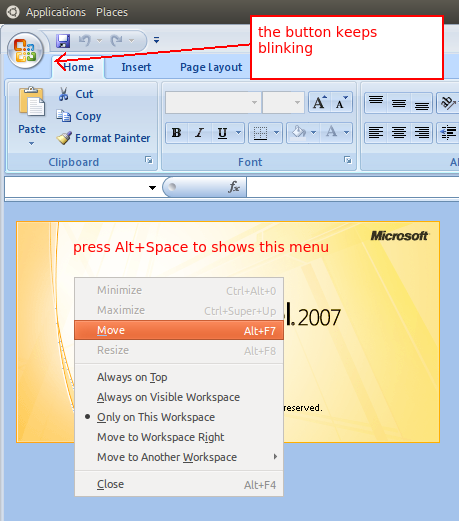Click the Redo arrow icon
Image resolution: width=459 pixels, height=521 pixels.
click(117, 41)
